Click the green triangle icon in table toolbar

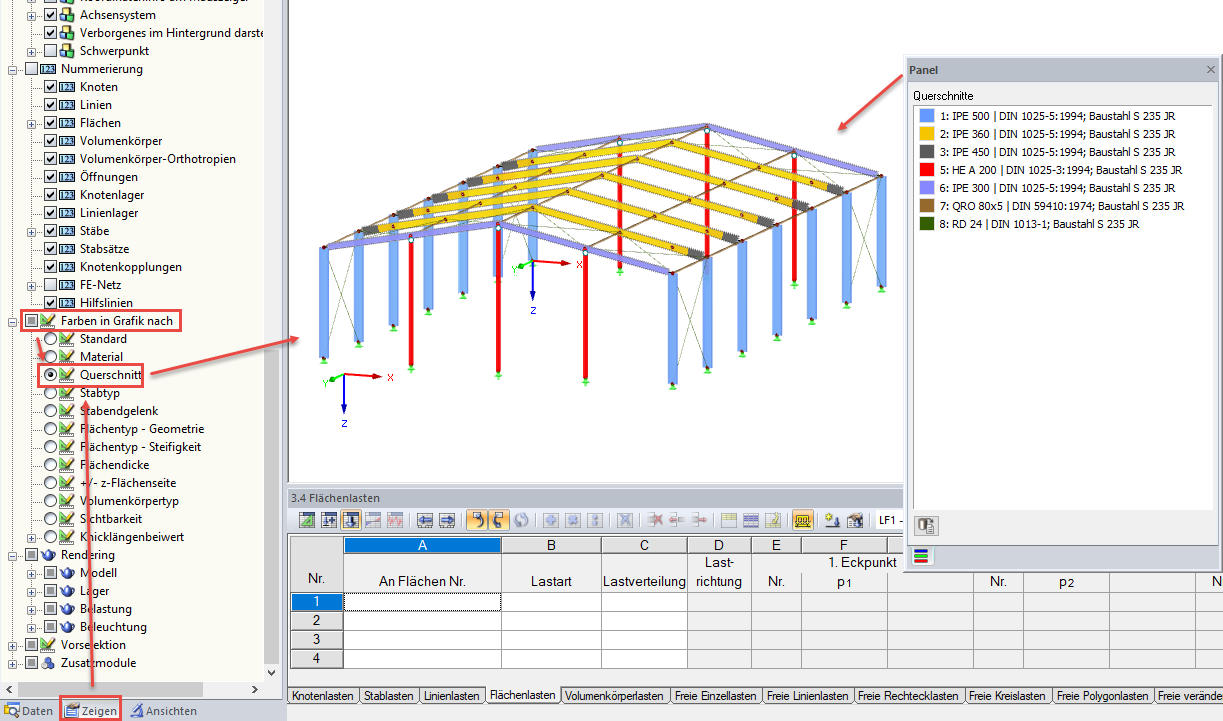(306, 520)
